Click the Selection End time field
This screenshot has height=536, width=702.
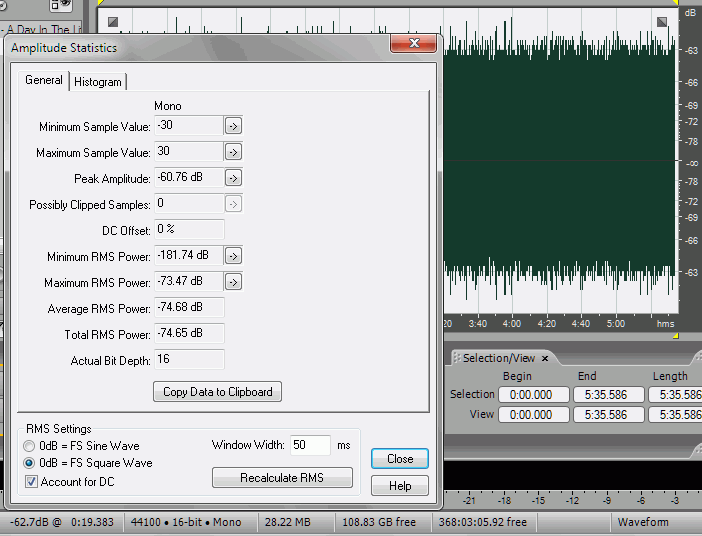click(x=609, y=394)
